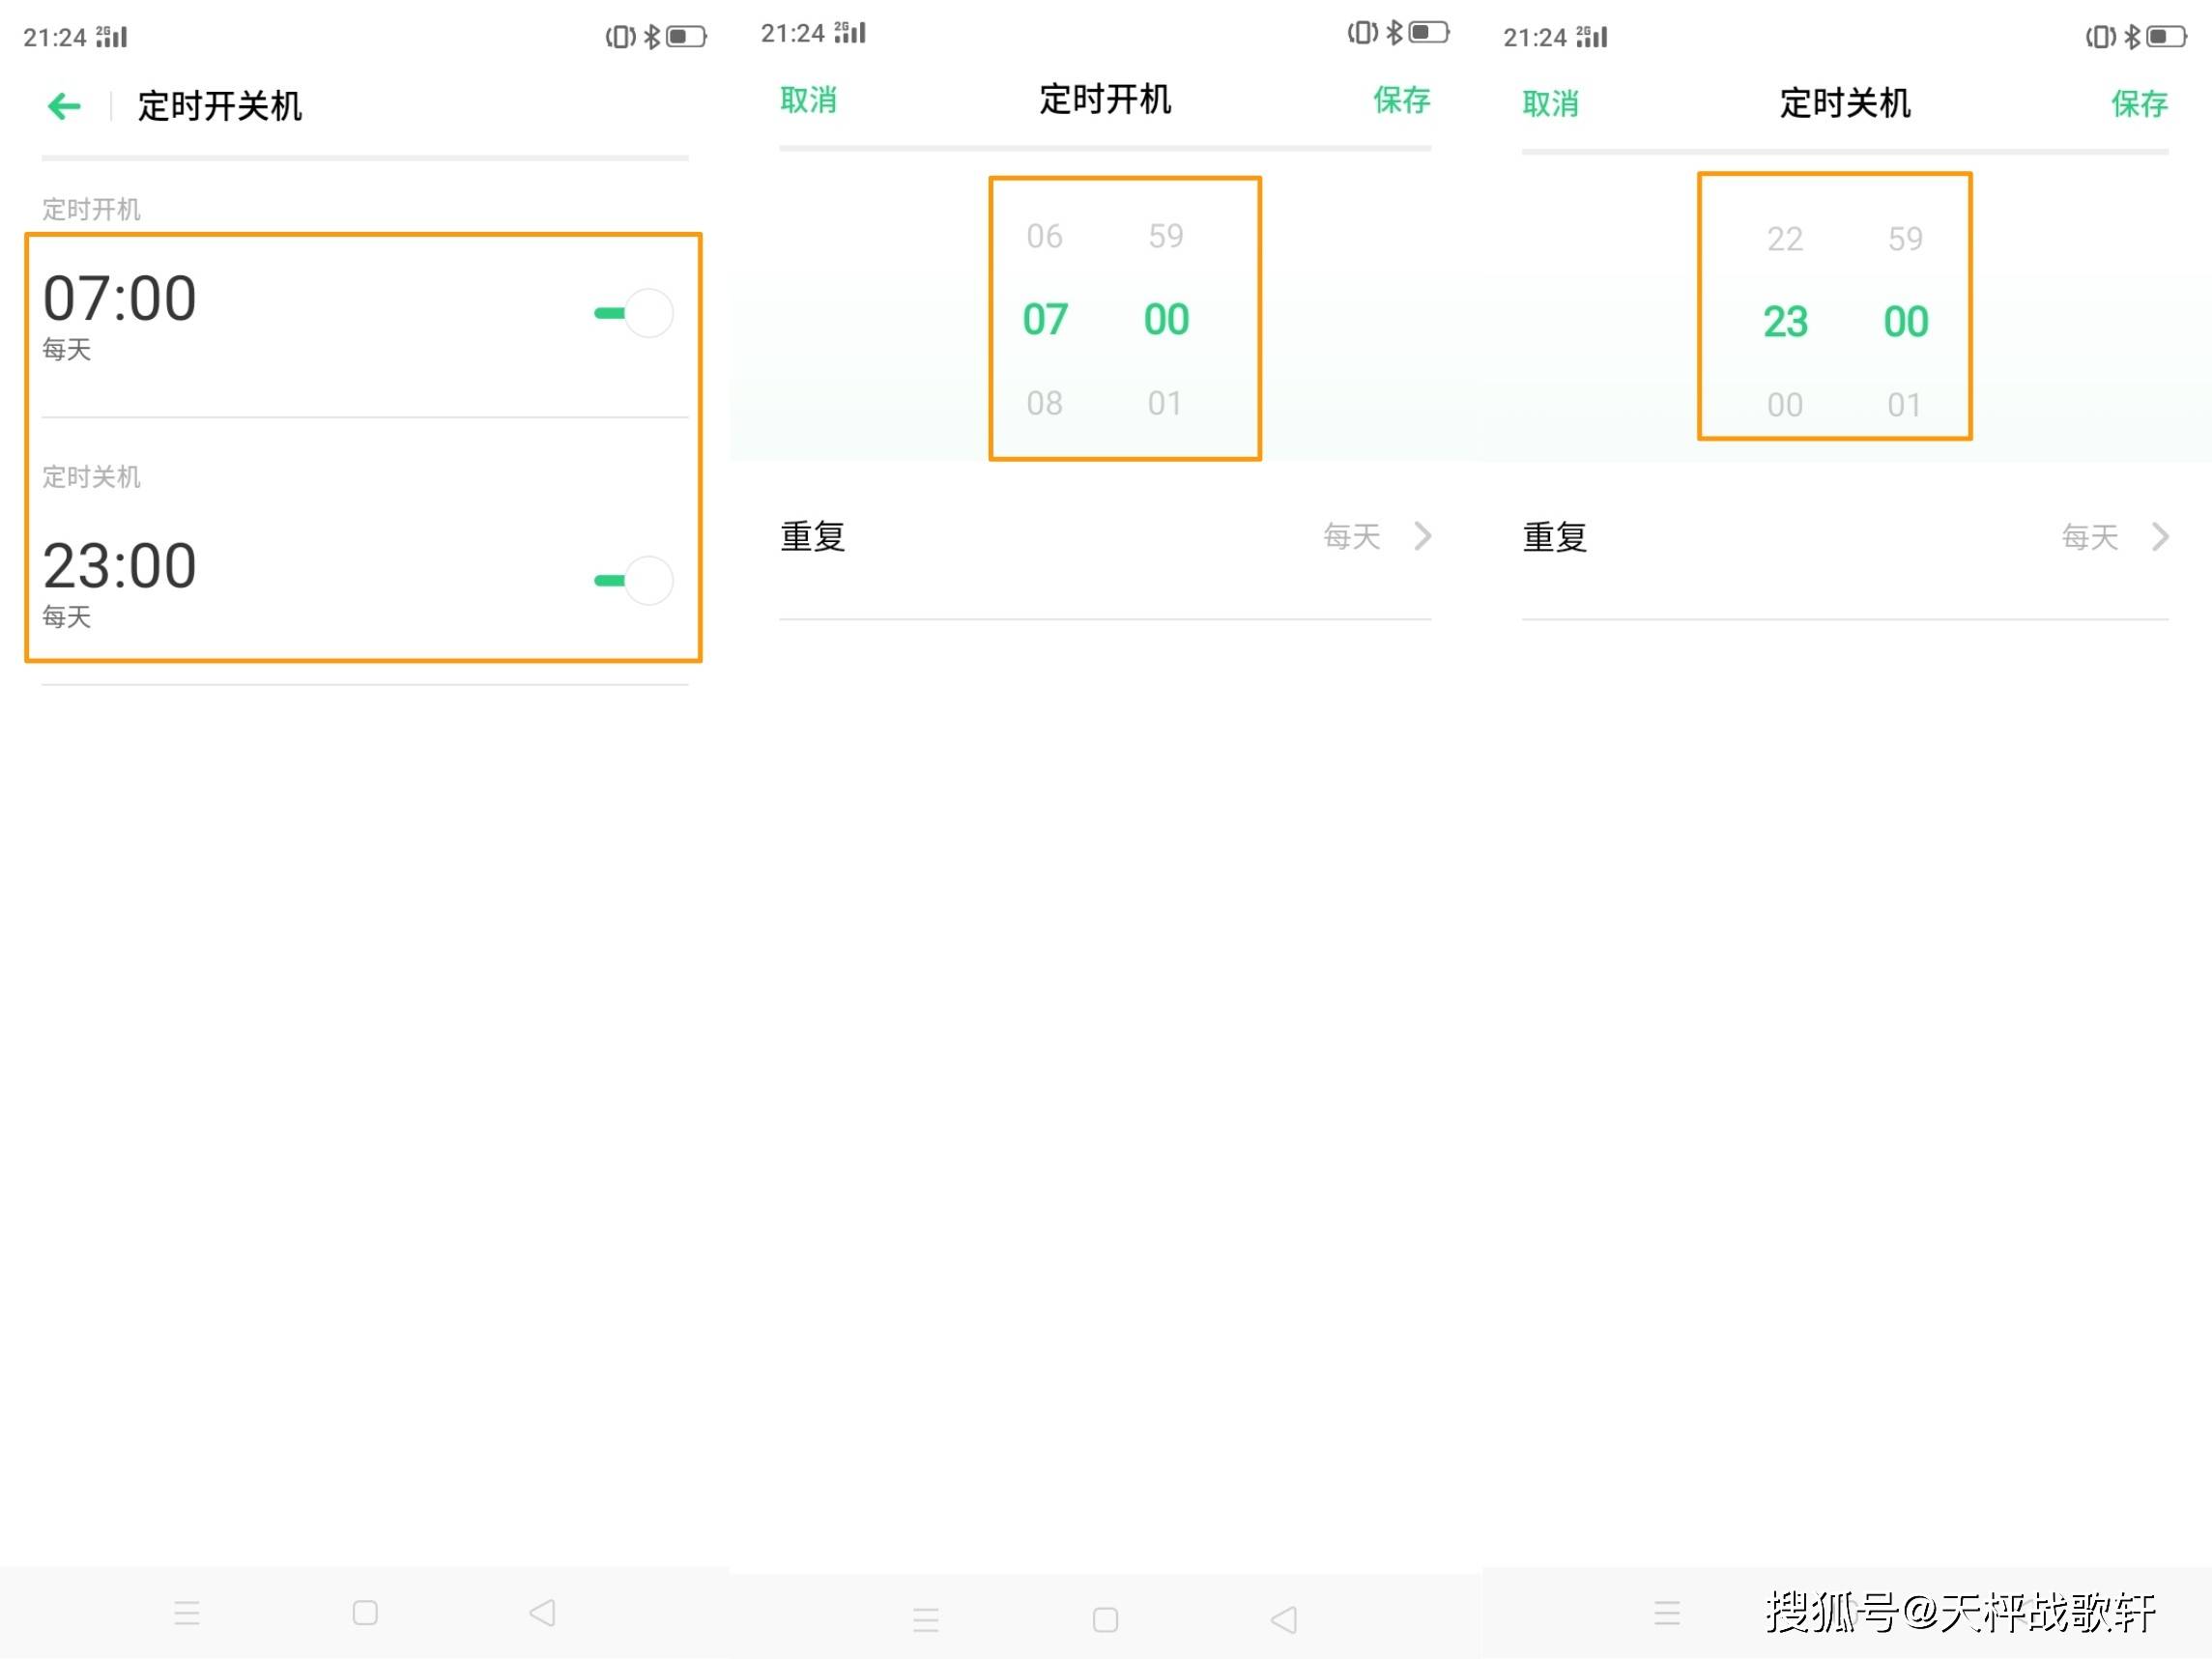Tap the green back arrow in 定时开关机 header
The image size is (2212, 1659).
[64, 106]
